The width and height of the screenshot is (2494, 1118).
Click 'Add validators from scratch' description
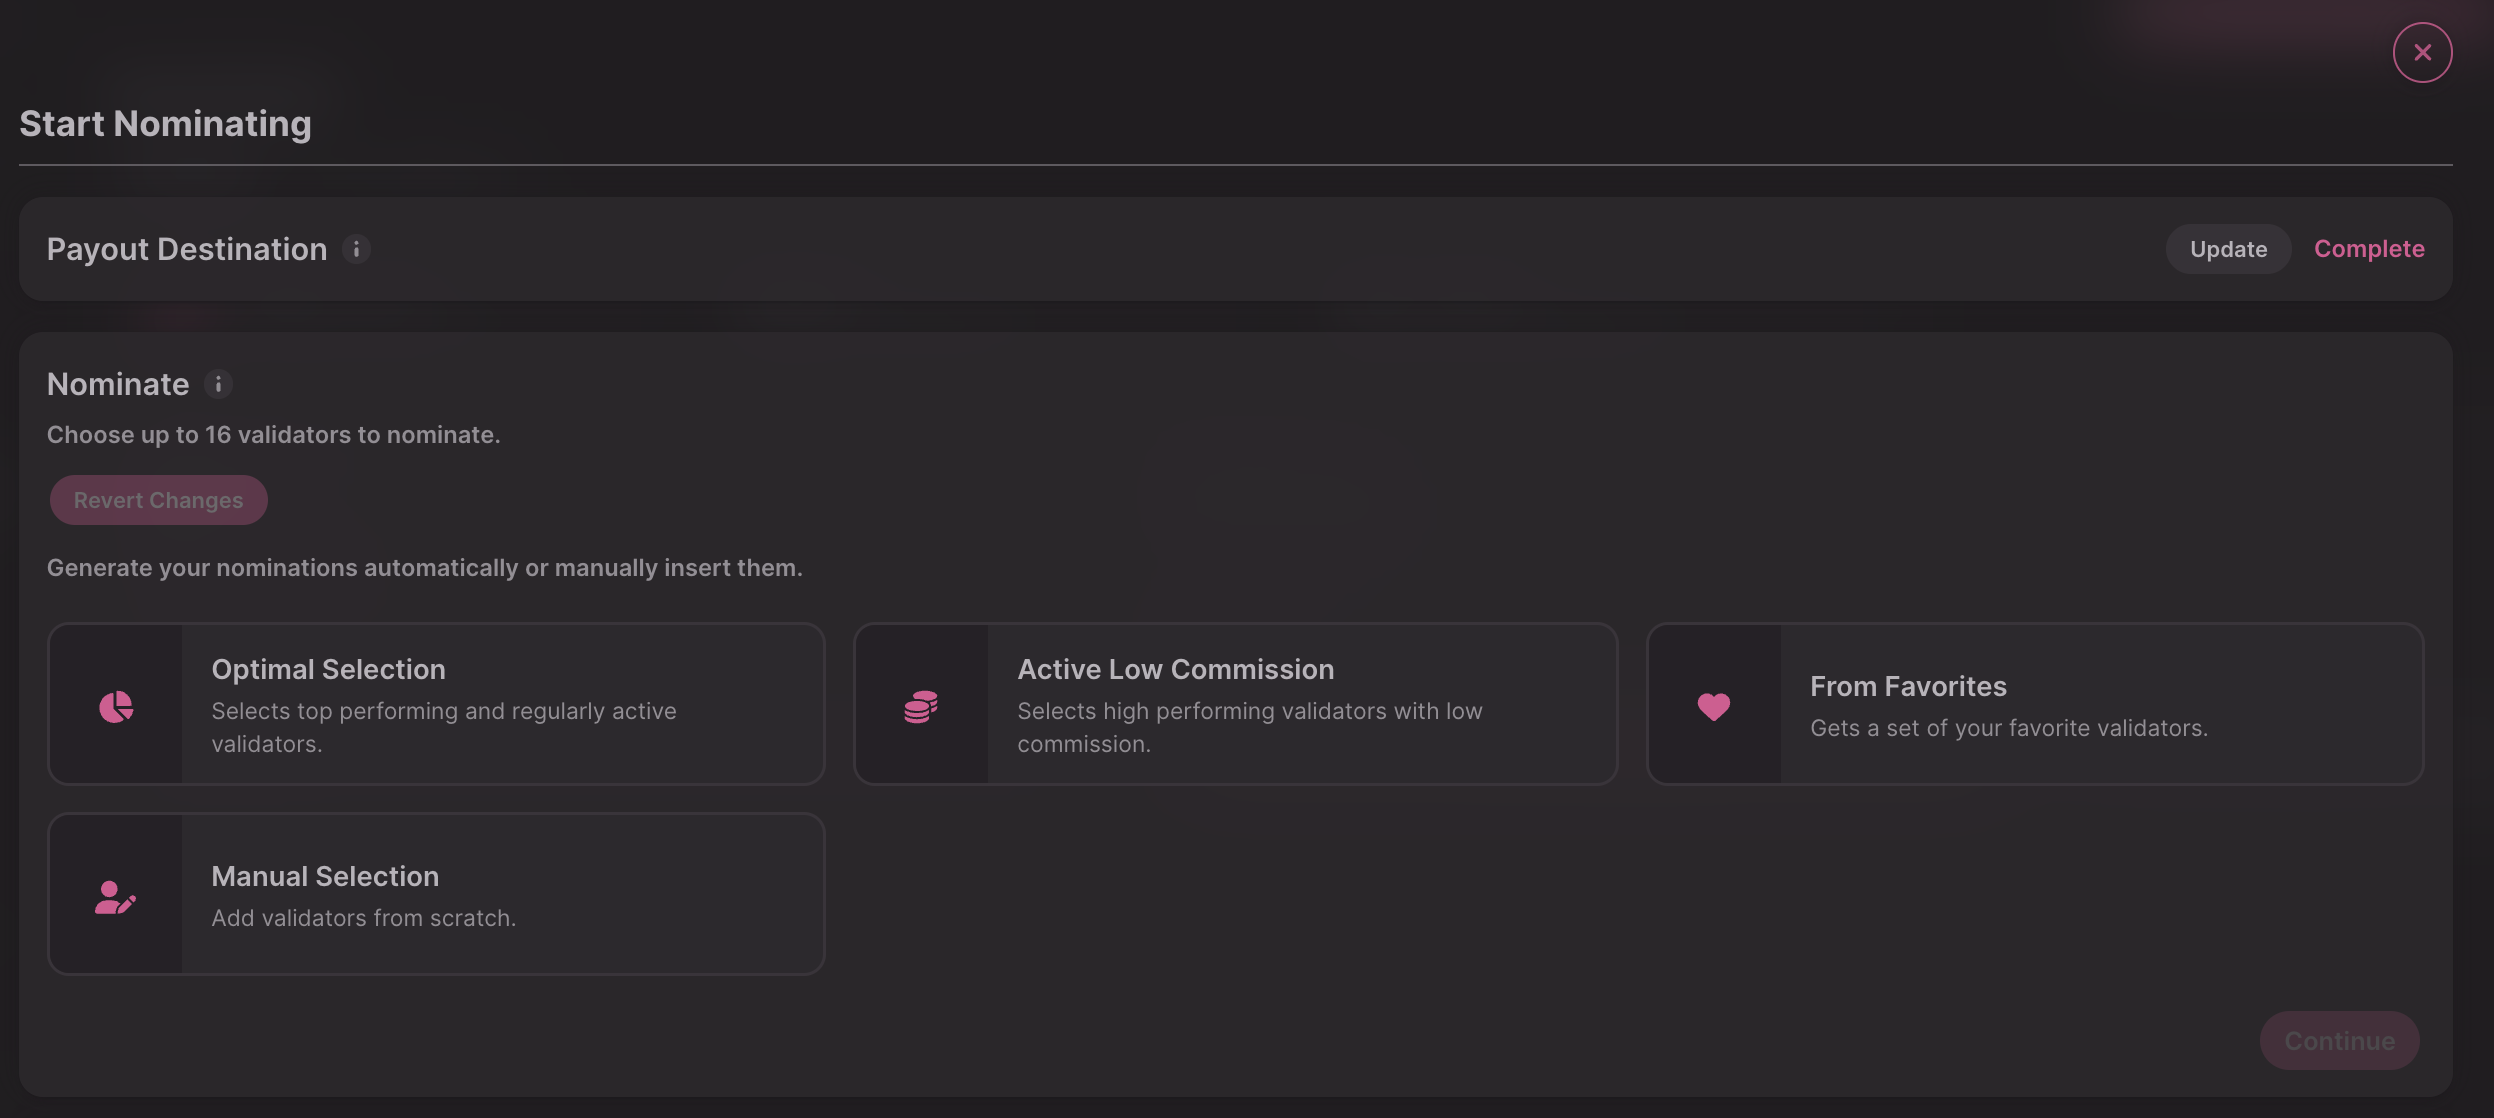pyautogui.click(x=363, y=917)
